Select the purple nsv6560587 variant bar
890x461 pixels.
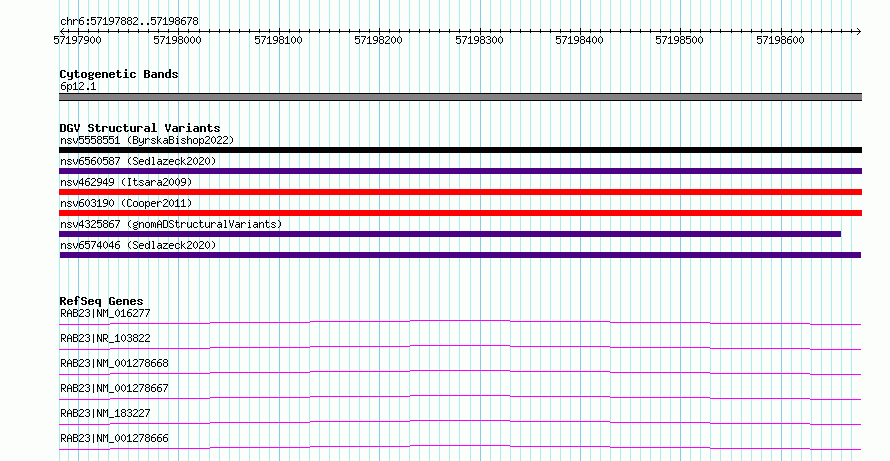click(460, 171)
